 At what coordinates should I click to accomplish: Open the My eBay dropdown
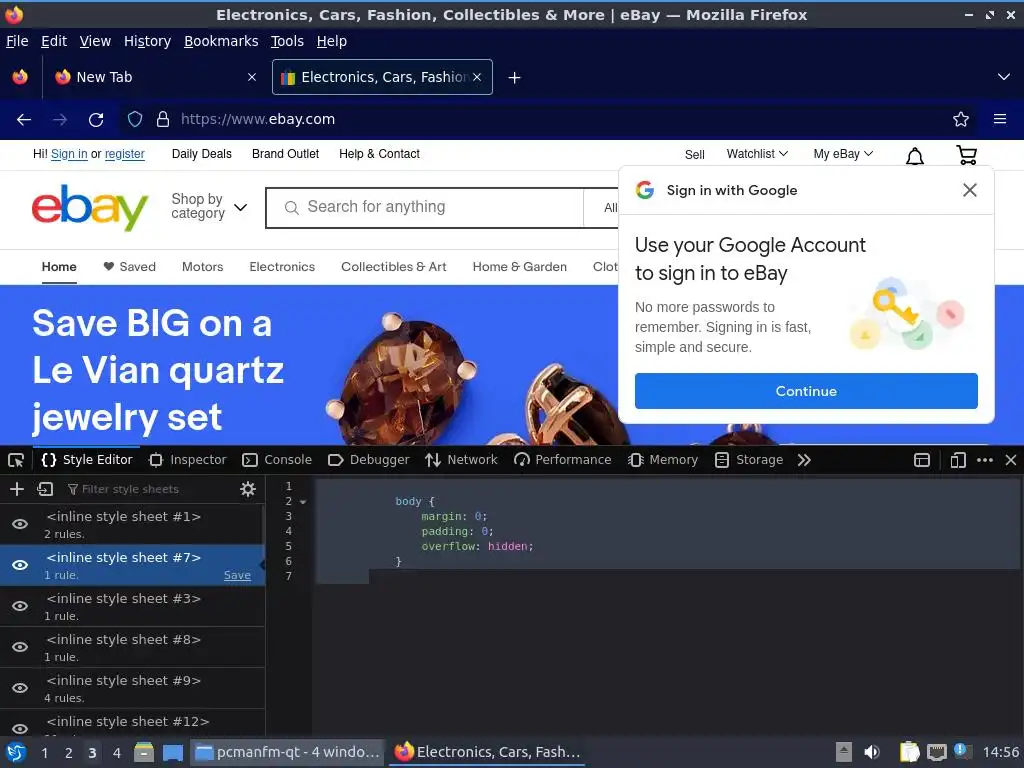(x=843, y=154)
